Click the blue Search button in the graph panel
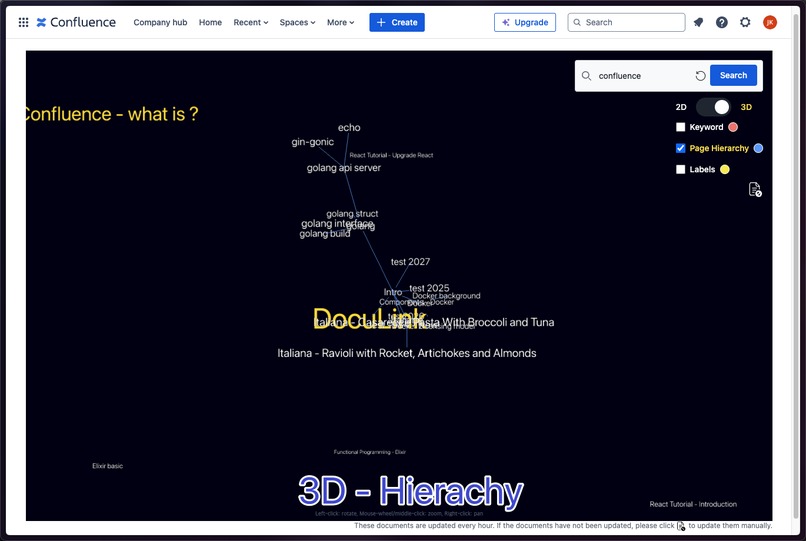The height and width of the screenshot is (541, 806). 733,75
